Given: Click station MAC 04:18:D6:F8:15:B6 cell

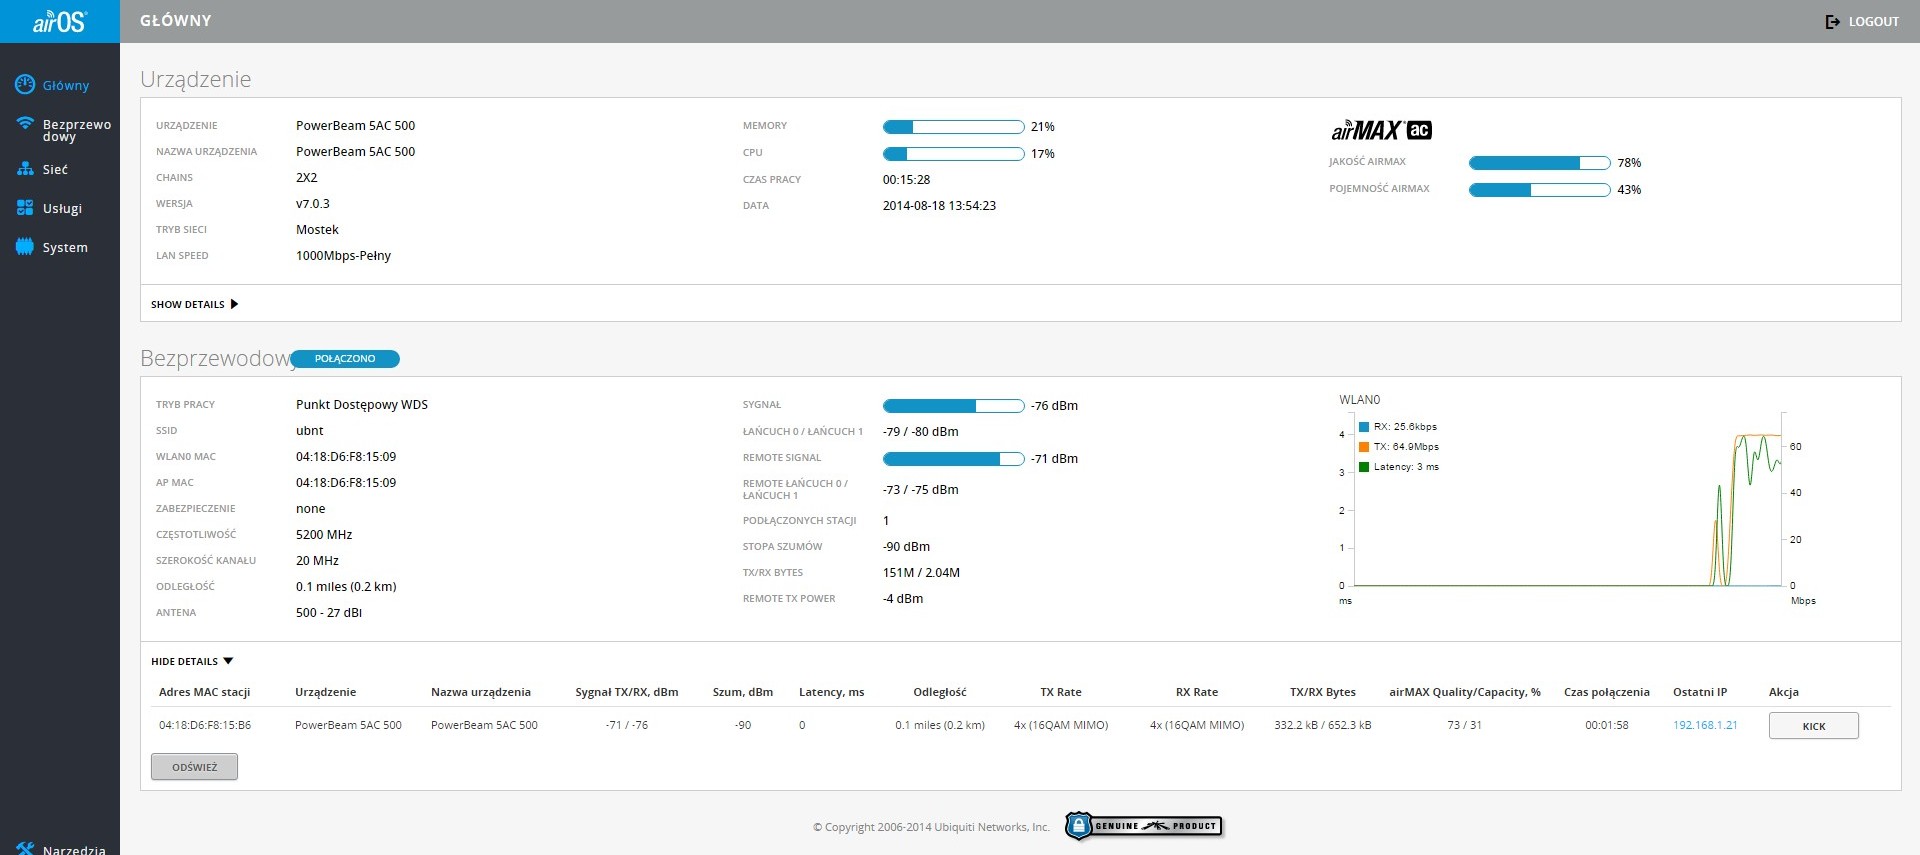Looking at the screenshot, I should (x=205, y=725).
